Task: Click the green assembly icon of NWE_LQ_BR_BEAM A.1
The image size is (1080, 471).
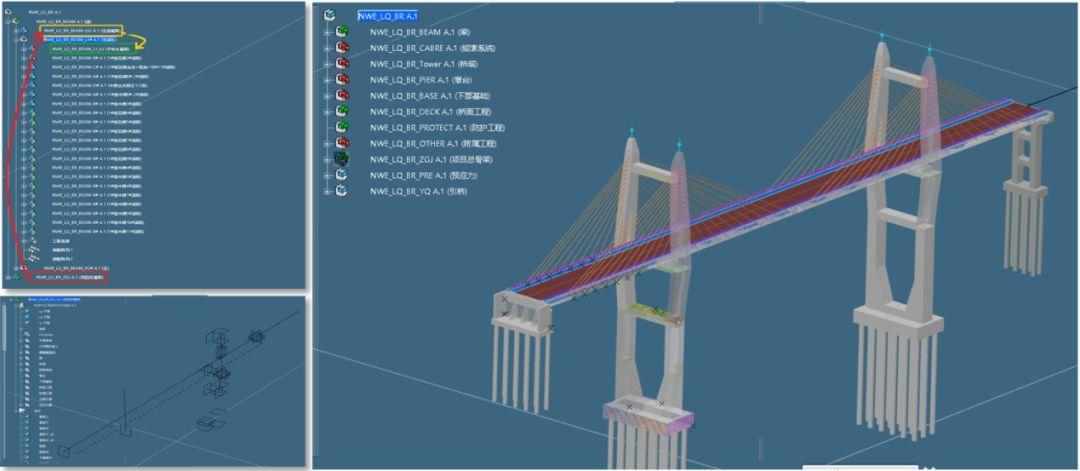Action: pyautogui.click(x=342, y=32)
